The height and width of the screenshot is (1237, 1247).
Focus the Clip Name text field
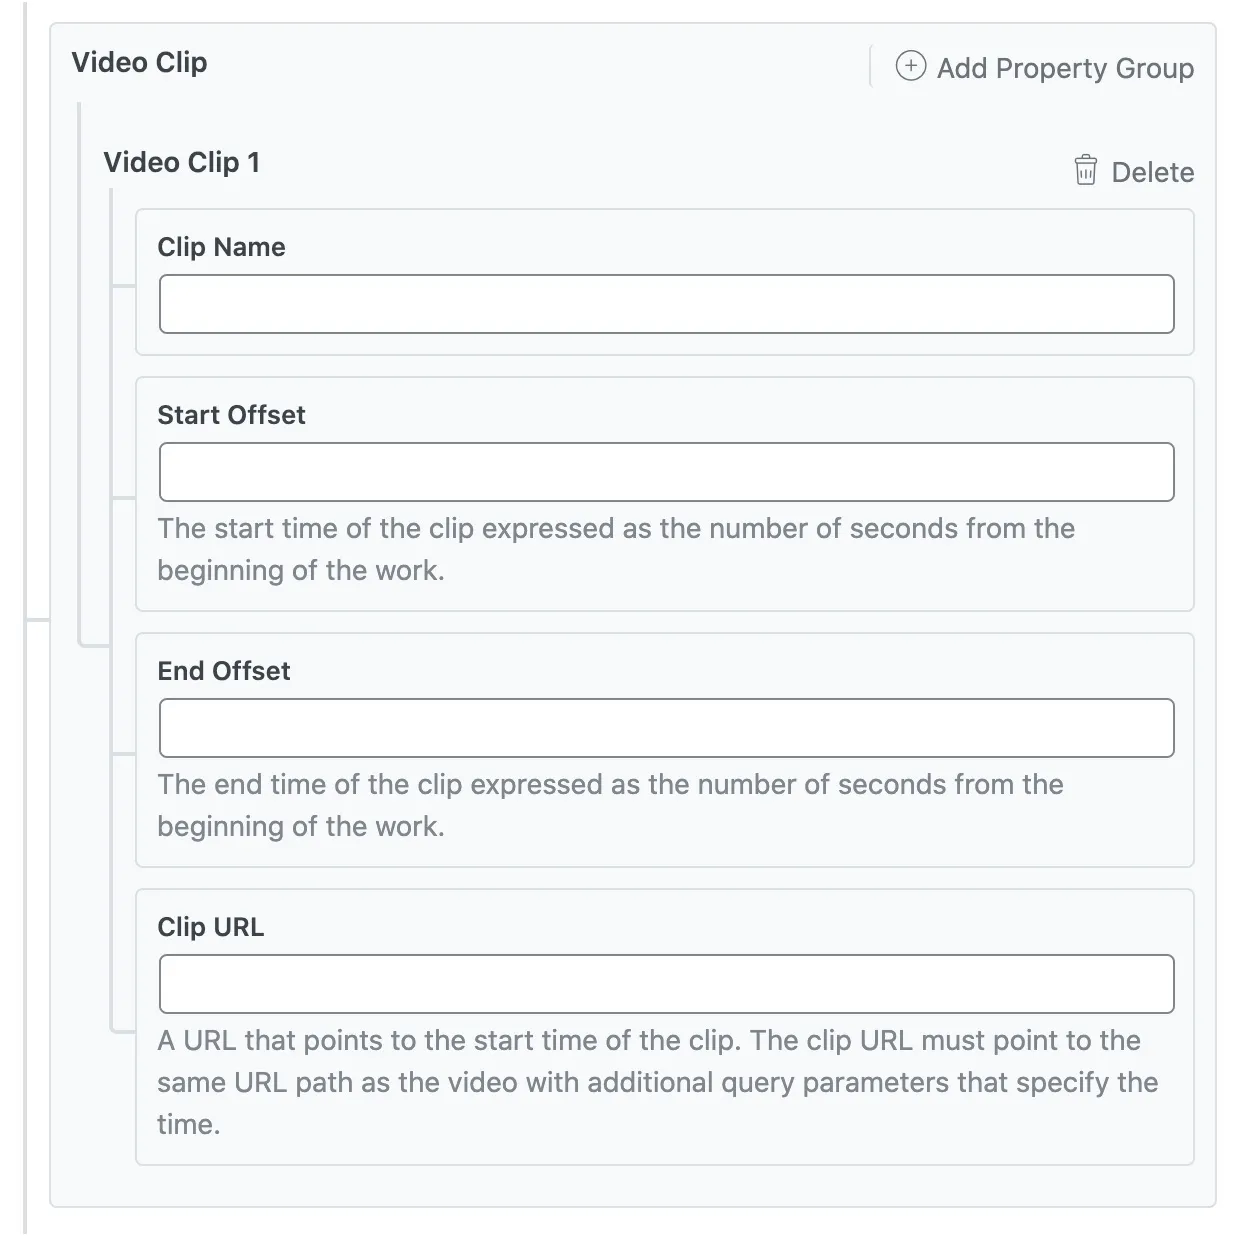666,304
